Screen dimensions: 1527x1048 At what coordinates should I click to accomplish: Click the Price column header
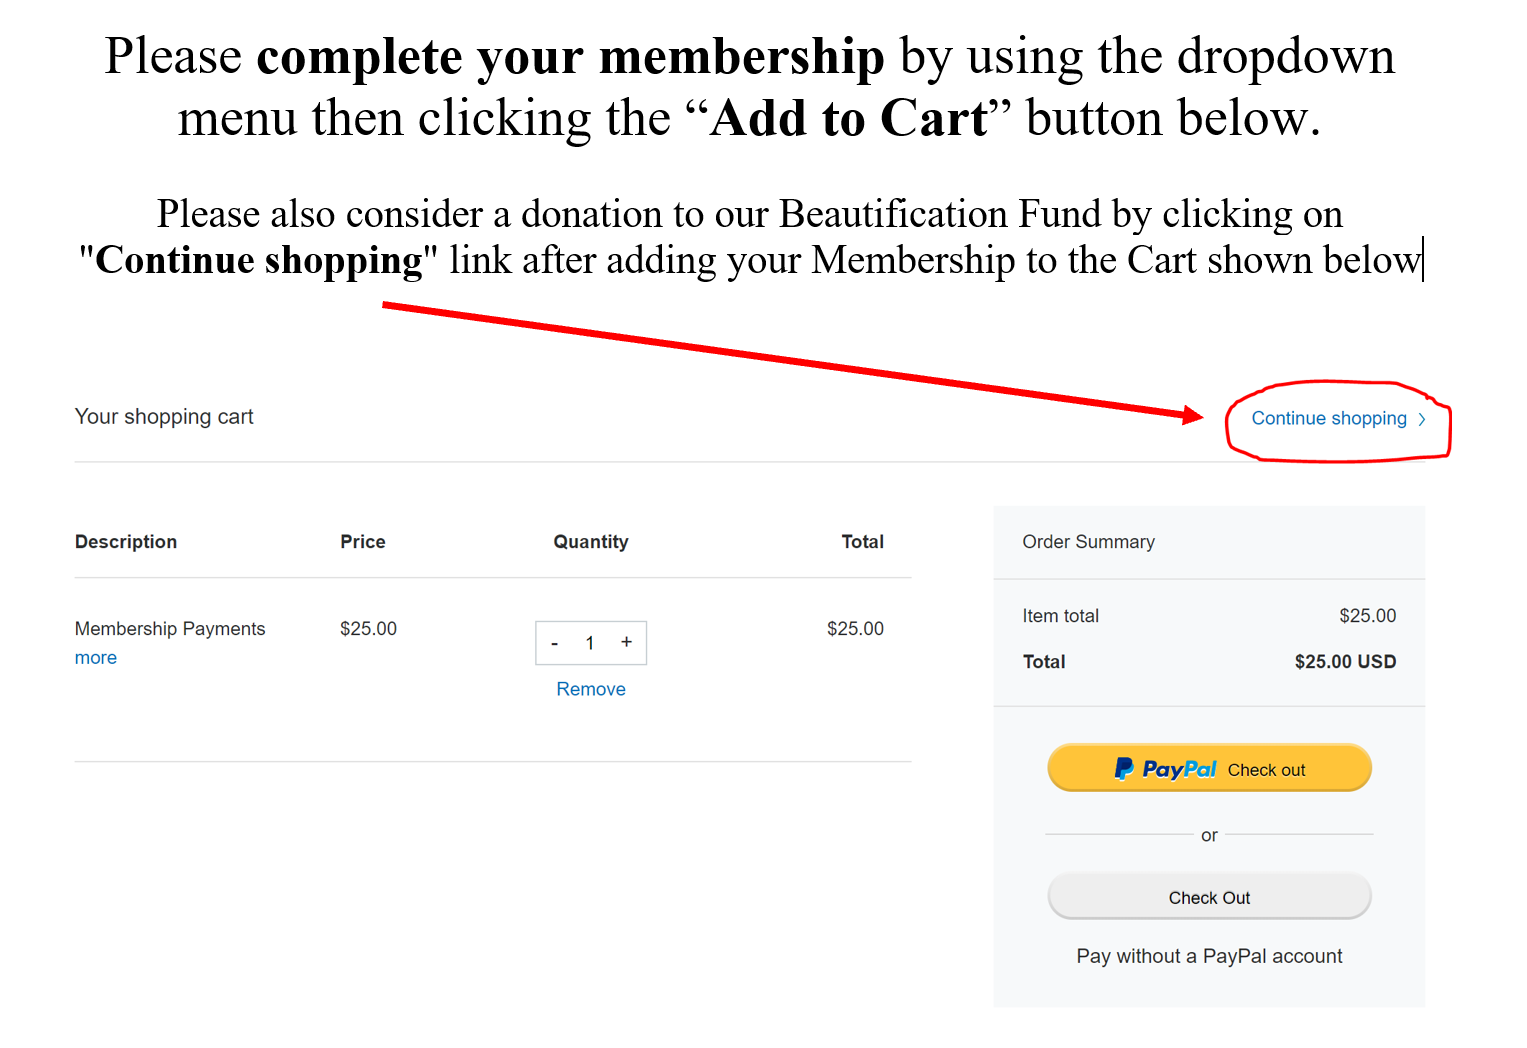pyautogui.click(x=362, y=542)
